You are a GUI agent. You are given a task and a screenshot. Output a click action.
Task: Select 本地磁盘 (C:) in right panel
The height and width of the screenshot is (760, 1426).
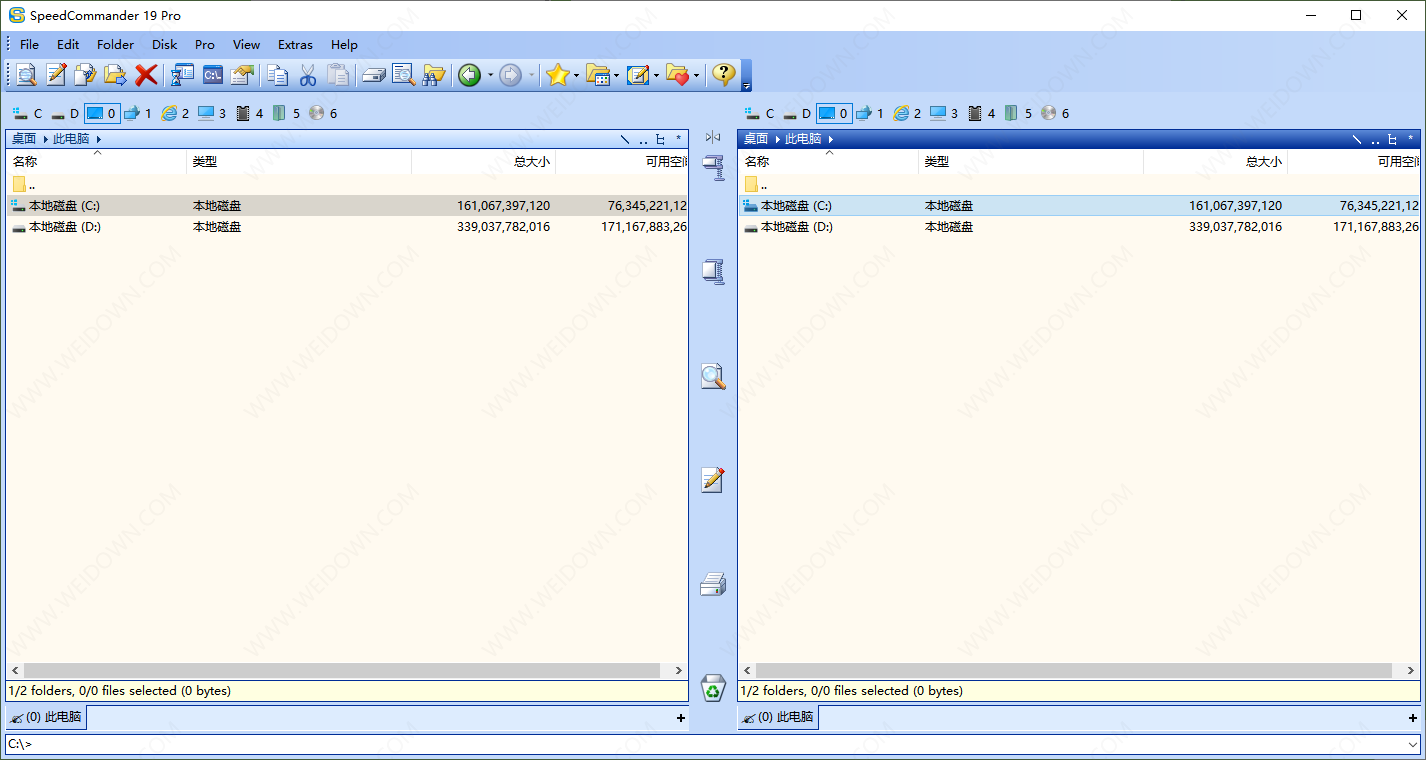point(1079,205)
